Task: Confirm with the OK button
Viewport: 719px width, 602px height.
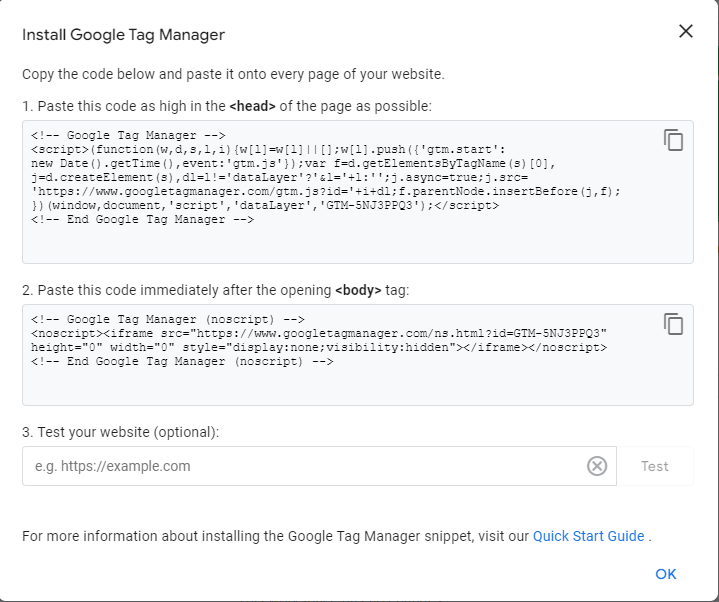Action: click(665, 574)
